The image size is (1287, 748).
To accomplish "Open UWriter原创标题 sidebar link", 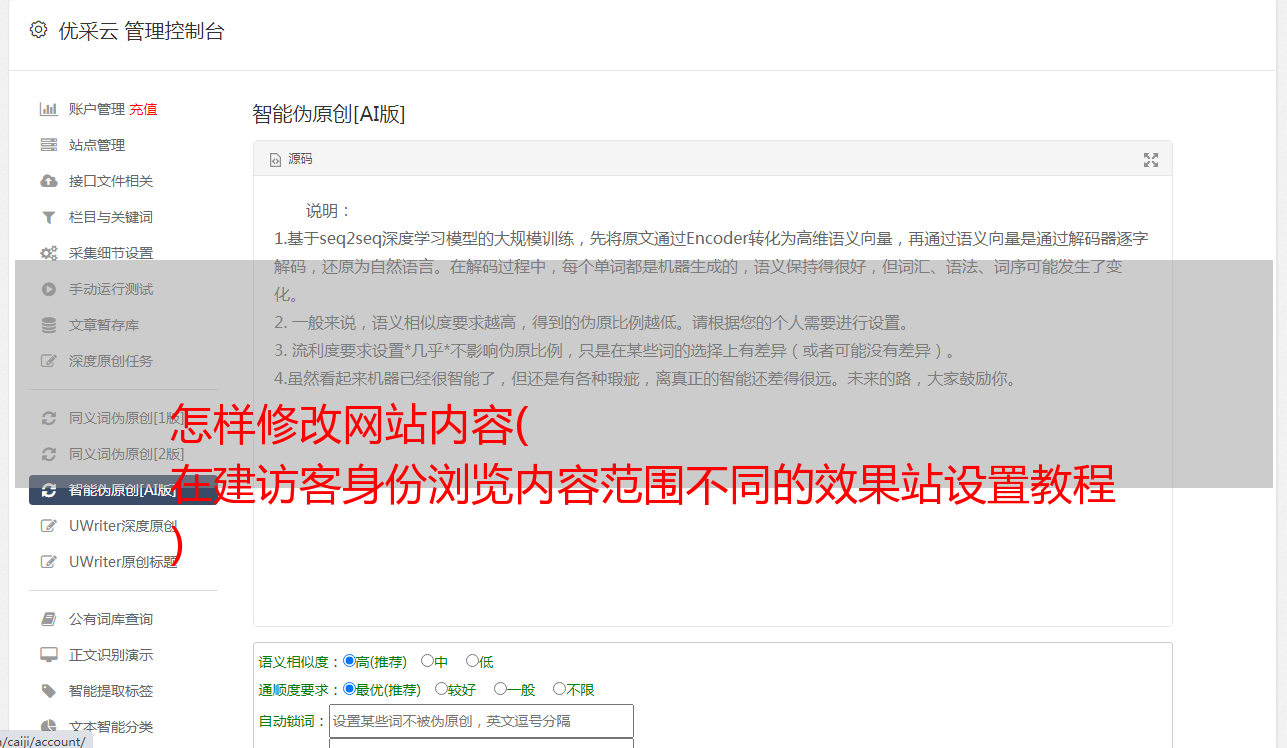I will [x=124, y=561].
